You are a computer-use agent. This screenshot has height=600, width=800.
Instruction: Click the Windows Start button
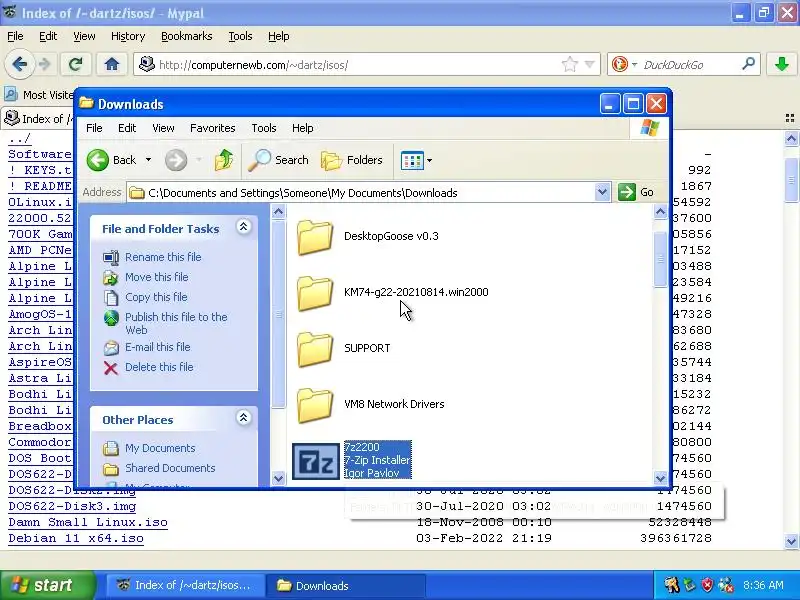coord(48,585)
